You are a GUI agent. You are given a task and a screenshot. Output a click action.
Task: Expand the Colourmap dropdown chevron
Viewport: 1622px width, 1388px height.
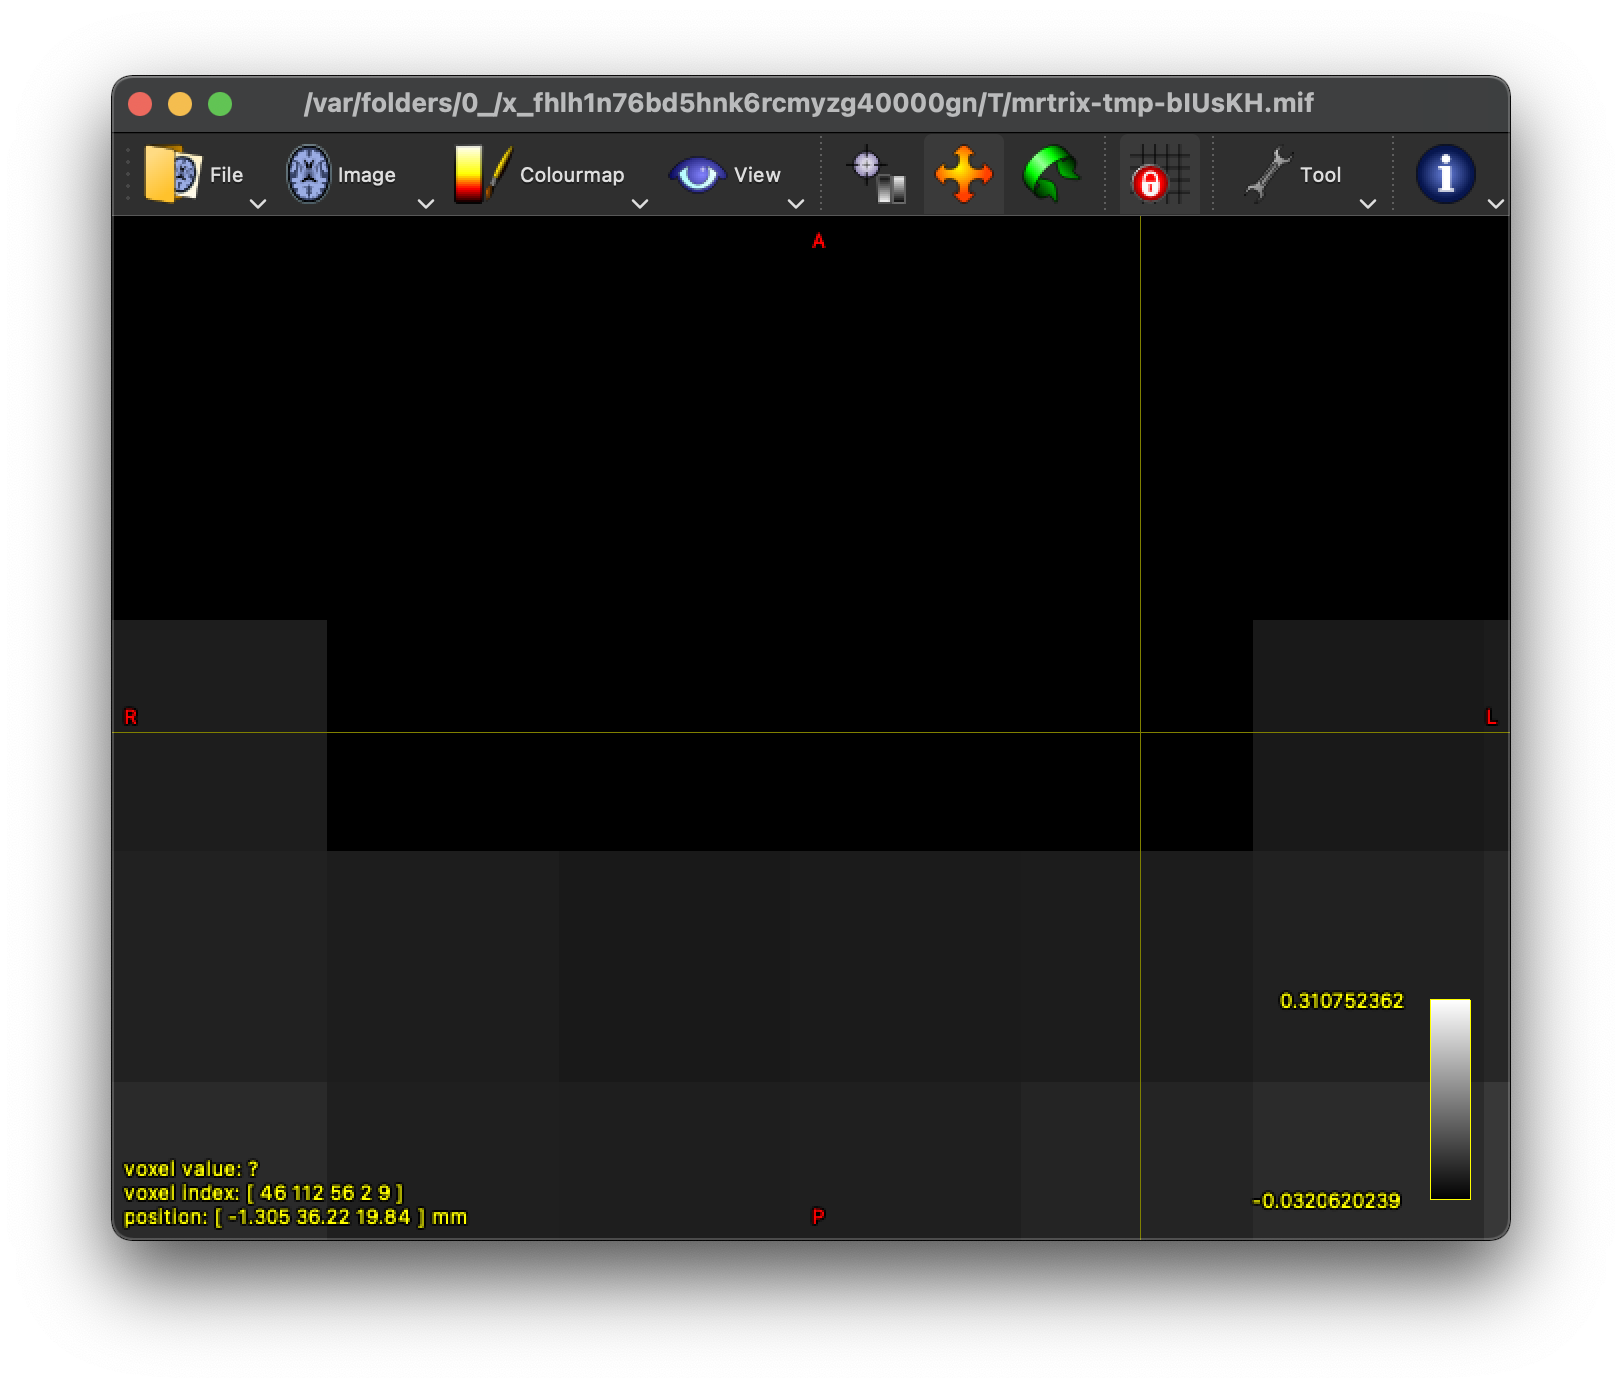[641, 203]
